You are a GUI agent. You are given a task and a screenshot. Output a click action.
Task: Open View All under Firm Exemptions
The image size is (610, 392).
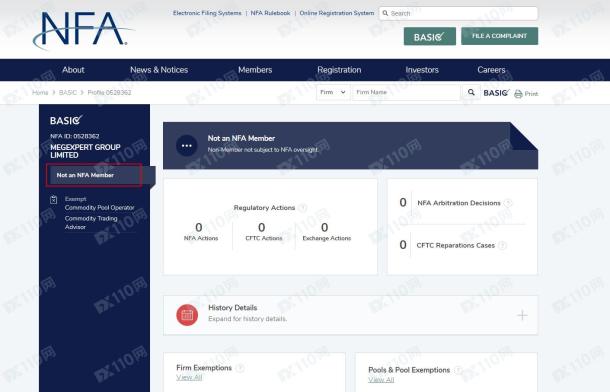coord(189,377)
